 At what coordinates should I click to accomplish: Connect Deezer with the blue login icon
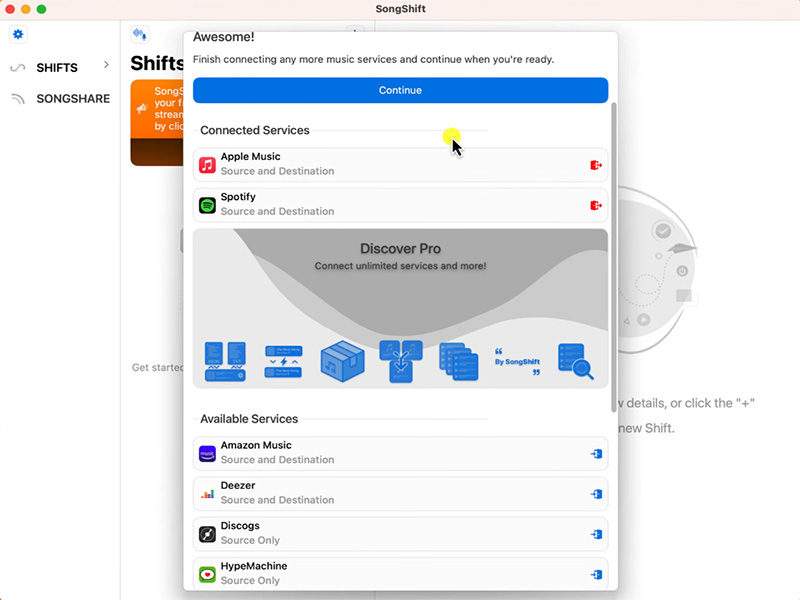596,494
